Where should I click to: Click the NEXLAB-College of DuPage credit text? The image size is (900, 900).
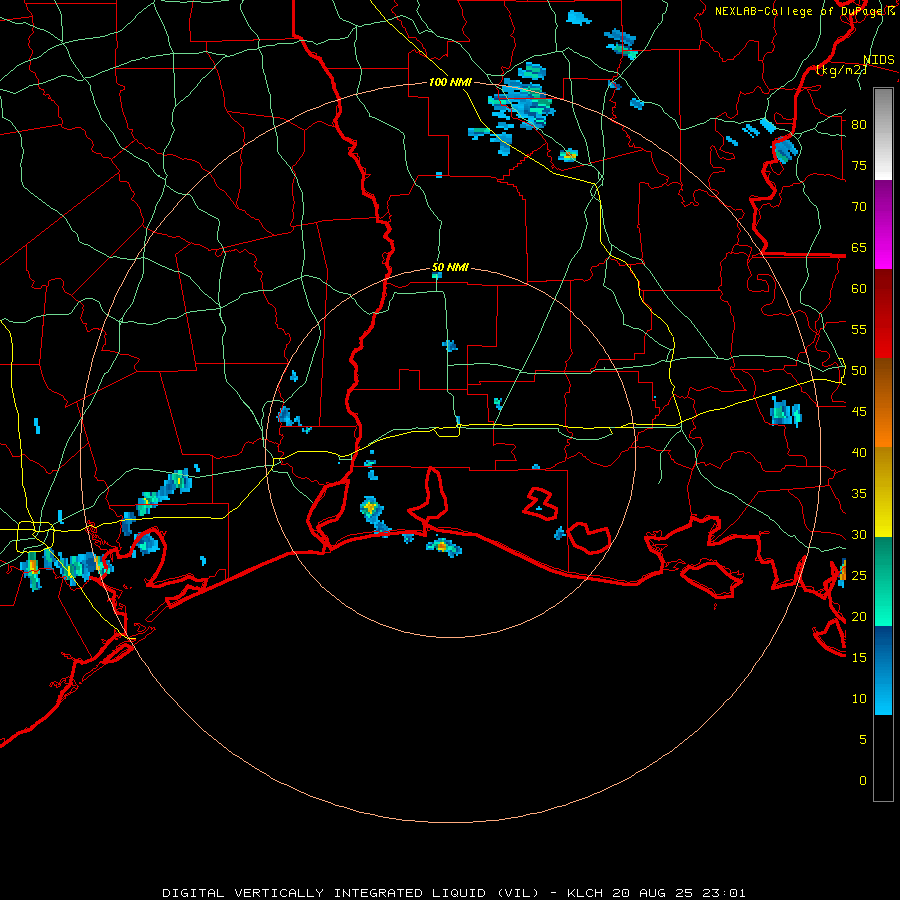[805, 11]
